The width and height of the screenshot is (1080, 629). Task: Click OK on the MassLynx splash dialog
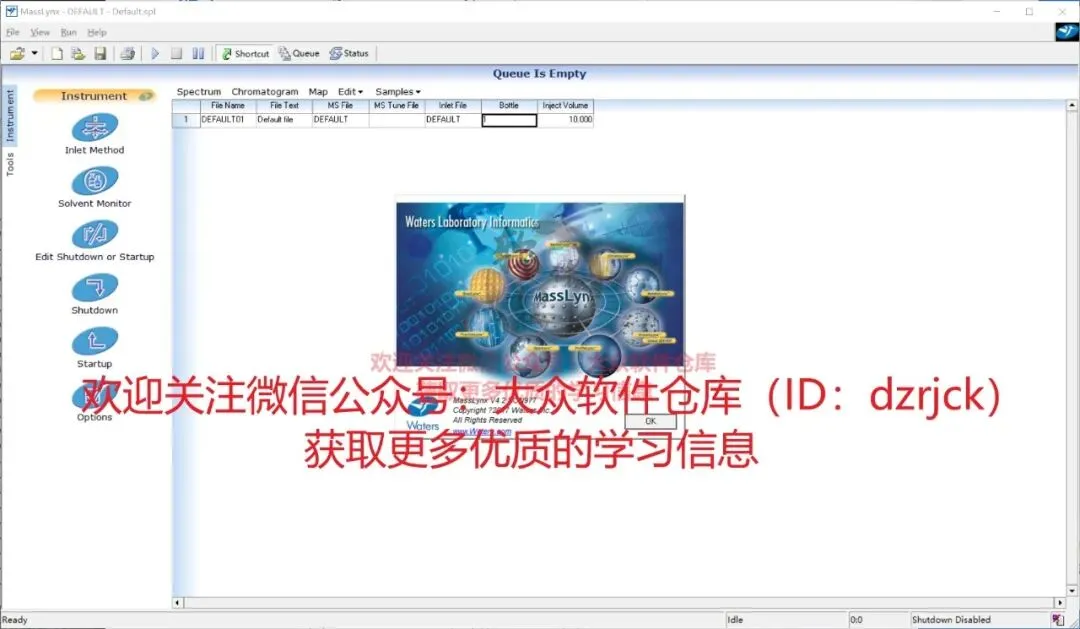point(650,421)
